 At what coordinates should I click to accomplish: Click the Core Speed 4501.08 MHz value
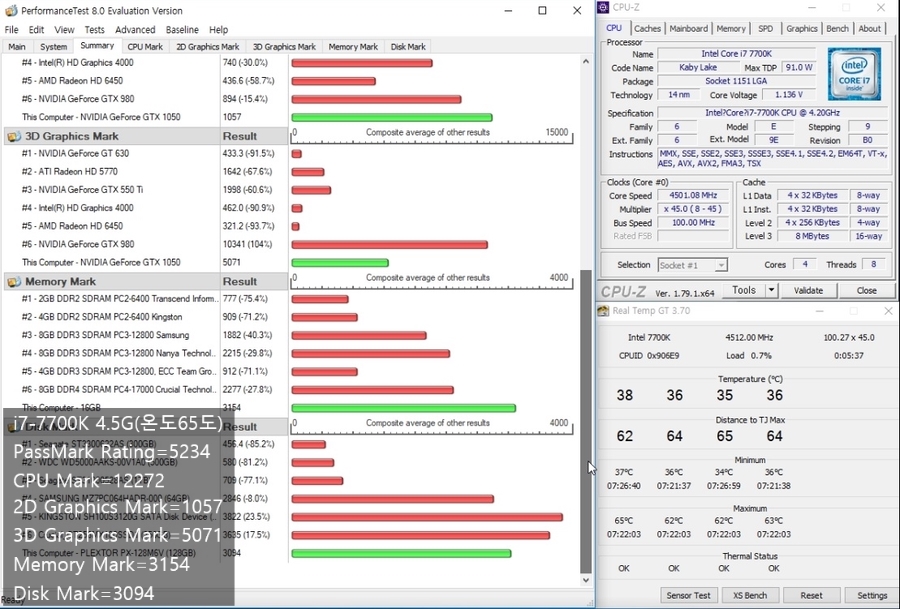[693, 196]
